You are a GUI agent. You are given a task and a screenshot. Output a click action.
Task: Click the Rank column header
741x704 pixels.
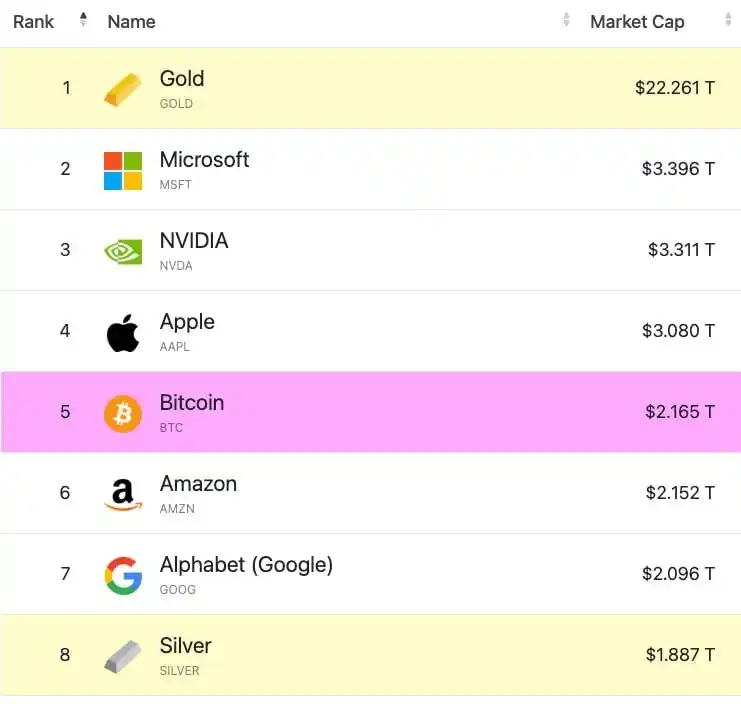(34, 22)
